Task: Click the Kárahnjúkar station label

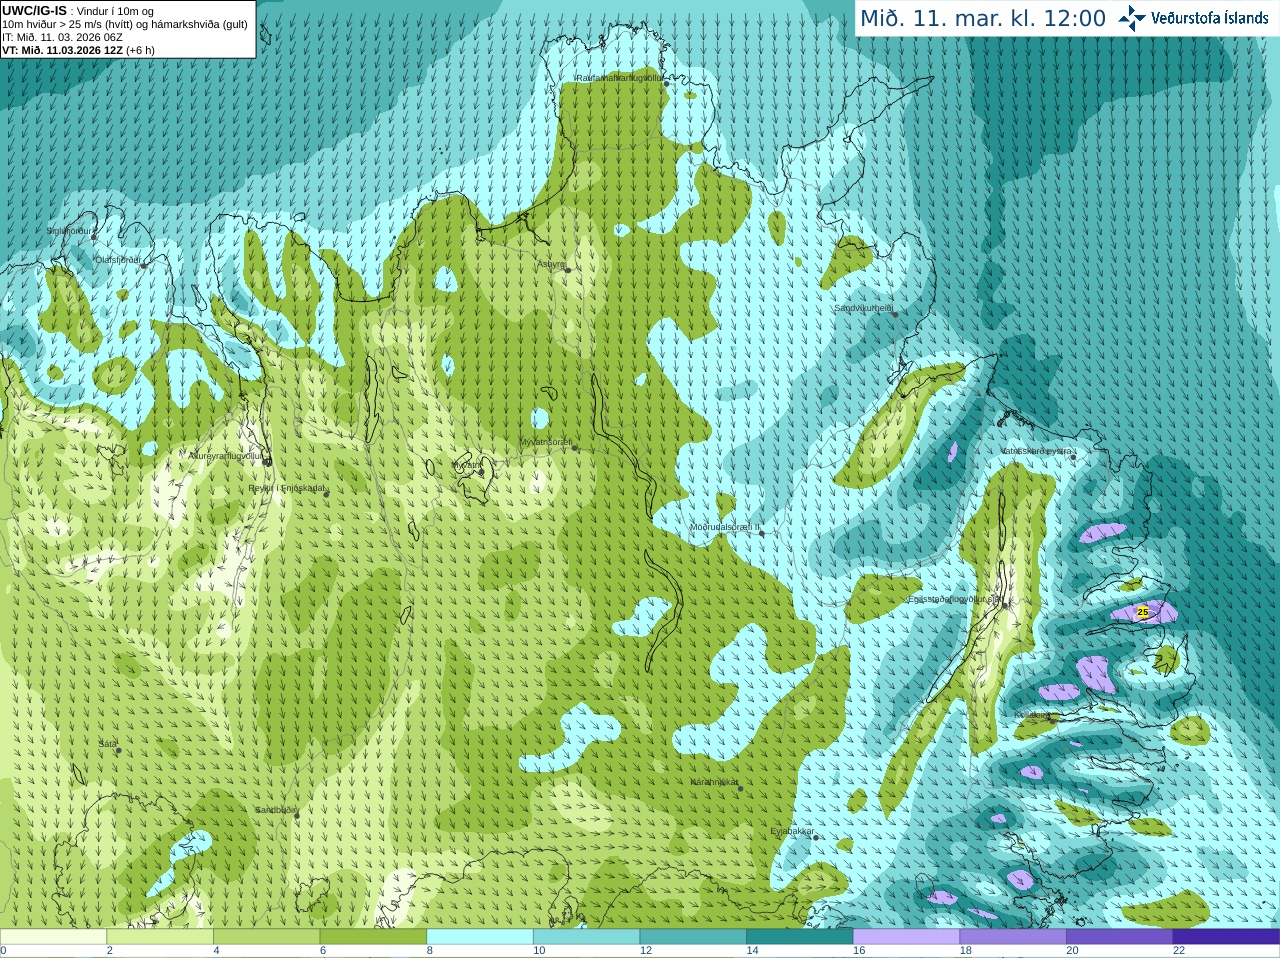Action: [x=715, y=782]
